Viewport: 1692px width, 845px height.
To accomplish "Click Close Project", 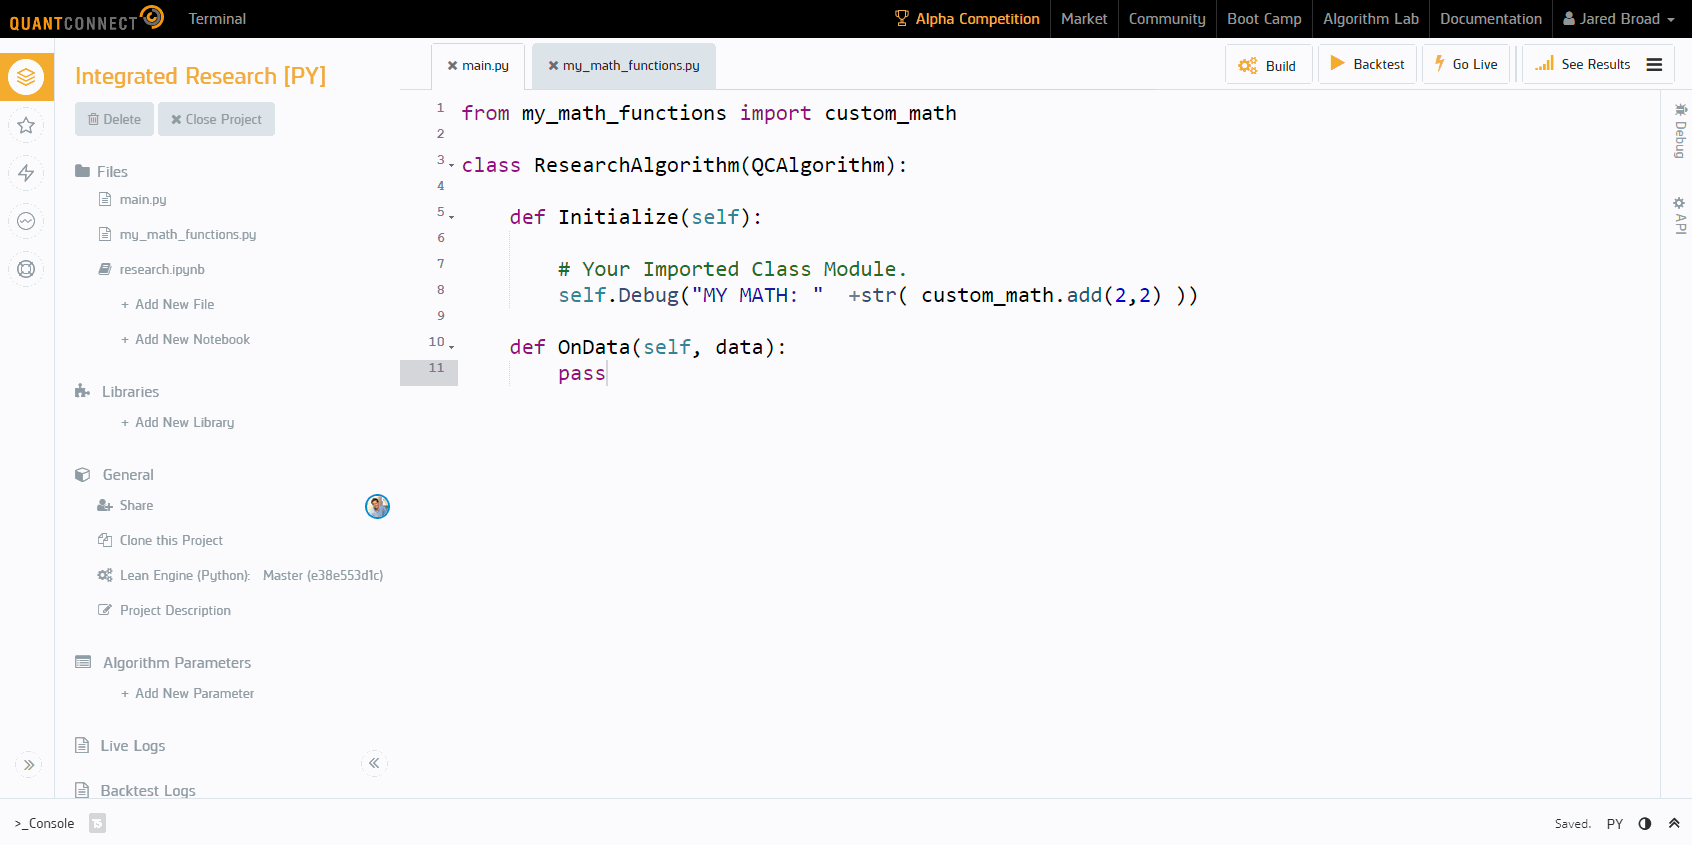I will (216, 119).
